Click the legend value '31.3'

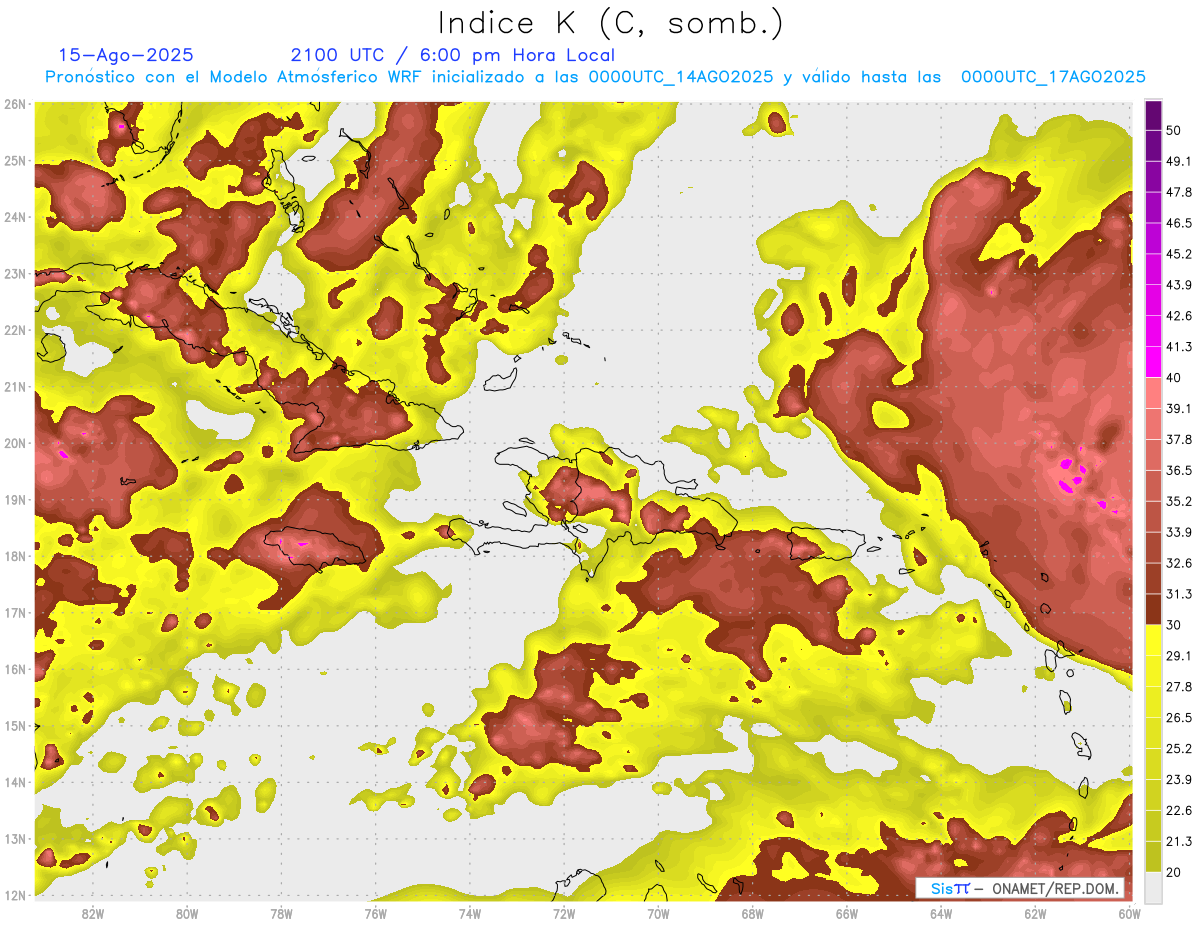(1178, 594)
